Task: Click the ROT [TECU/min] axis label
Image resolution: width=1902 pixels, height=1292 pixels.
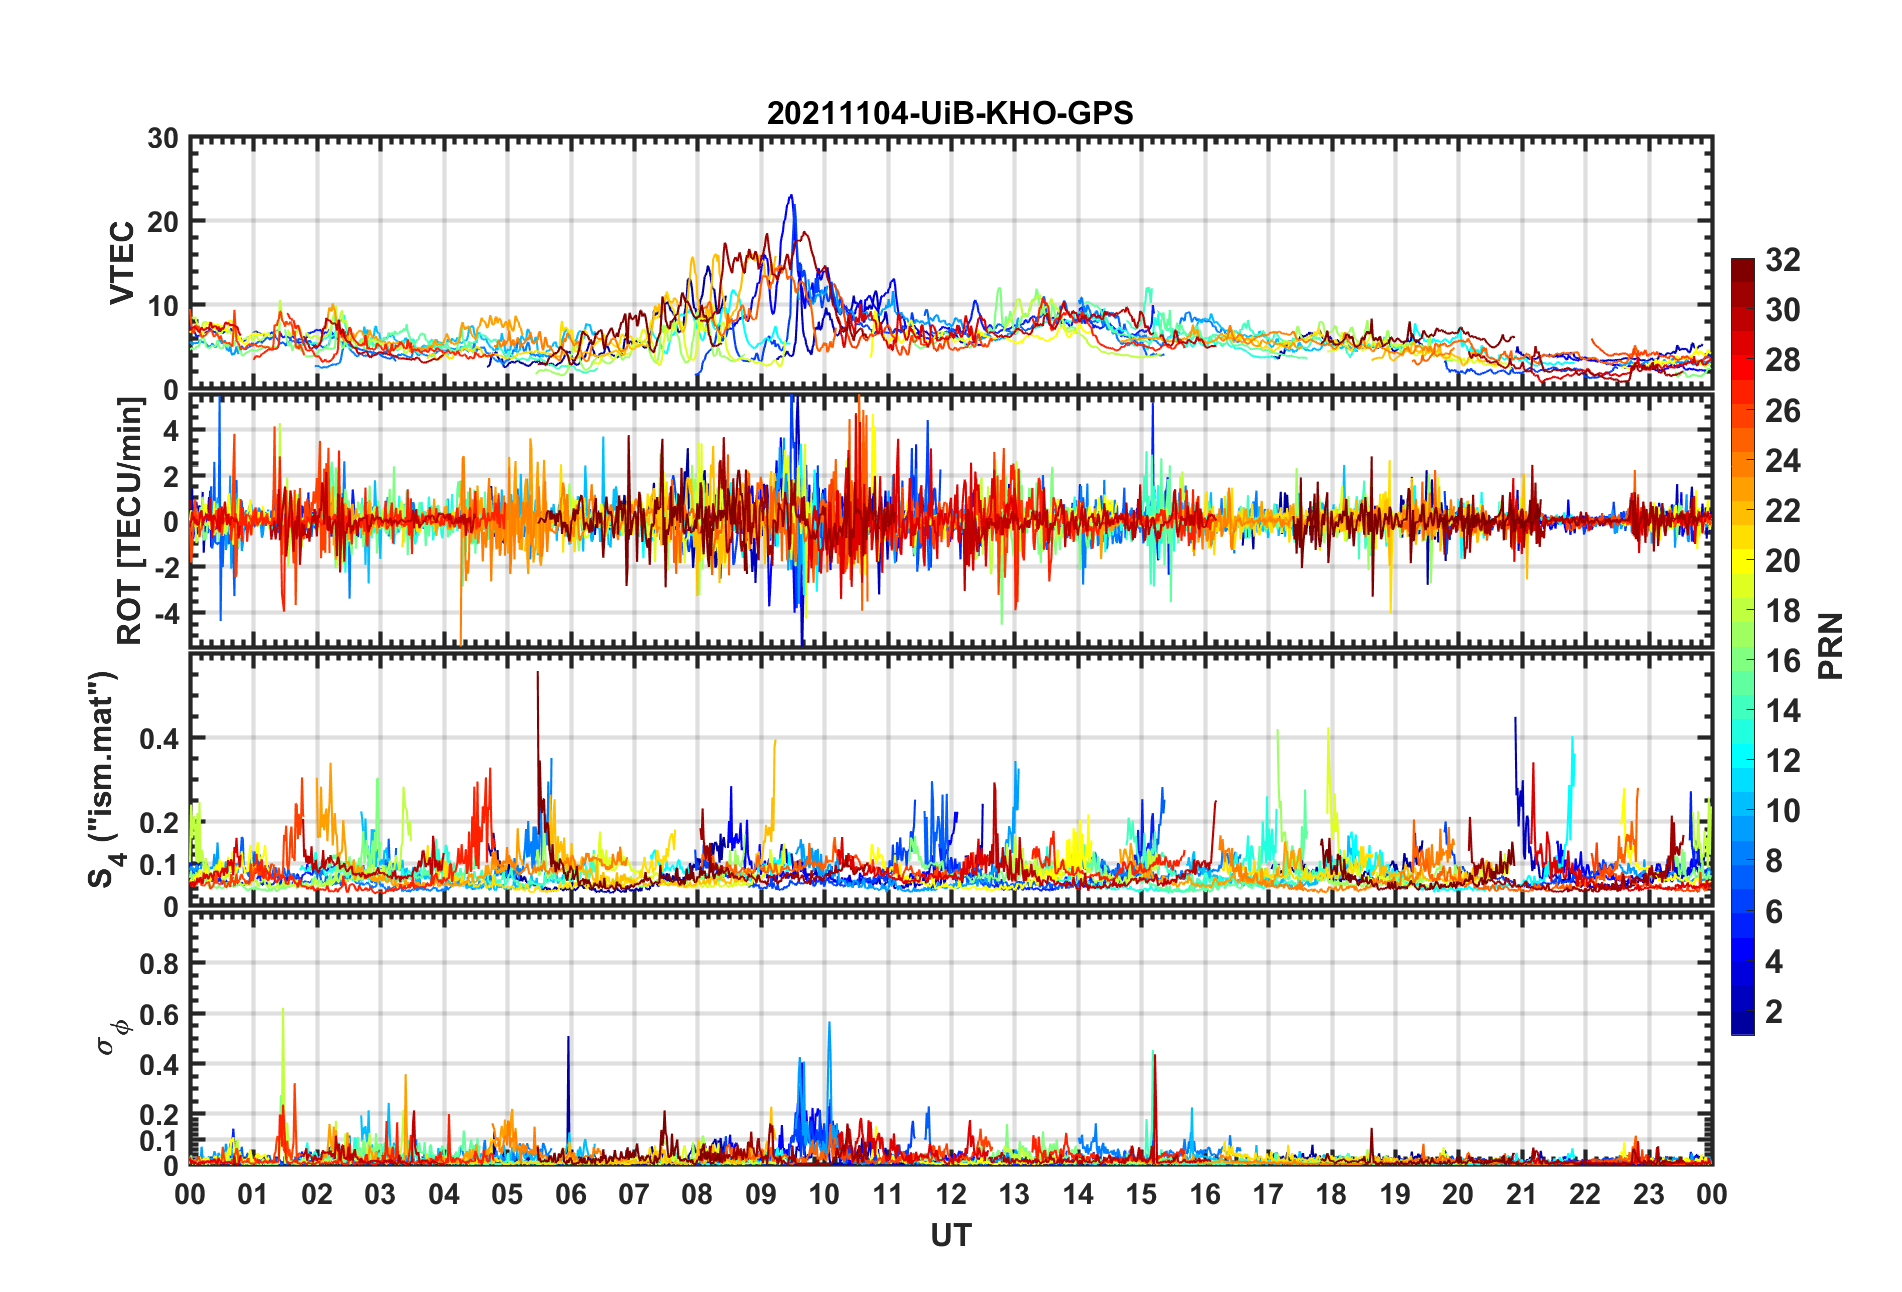Action: (x=130, y=521)
